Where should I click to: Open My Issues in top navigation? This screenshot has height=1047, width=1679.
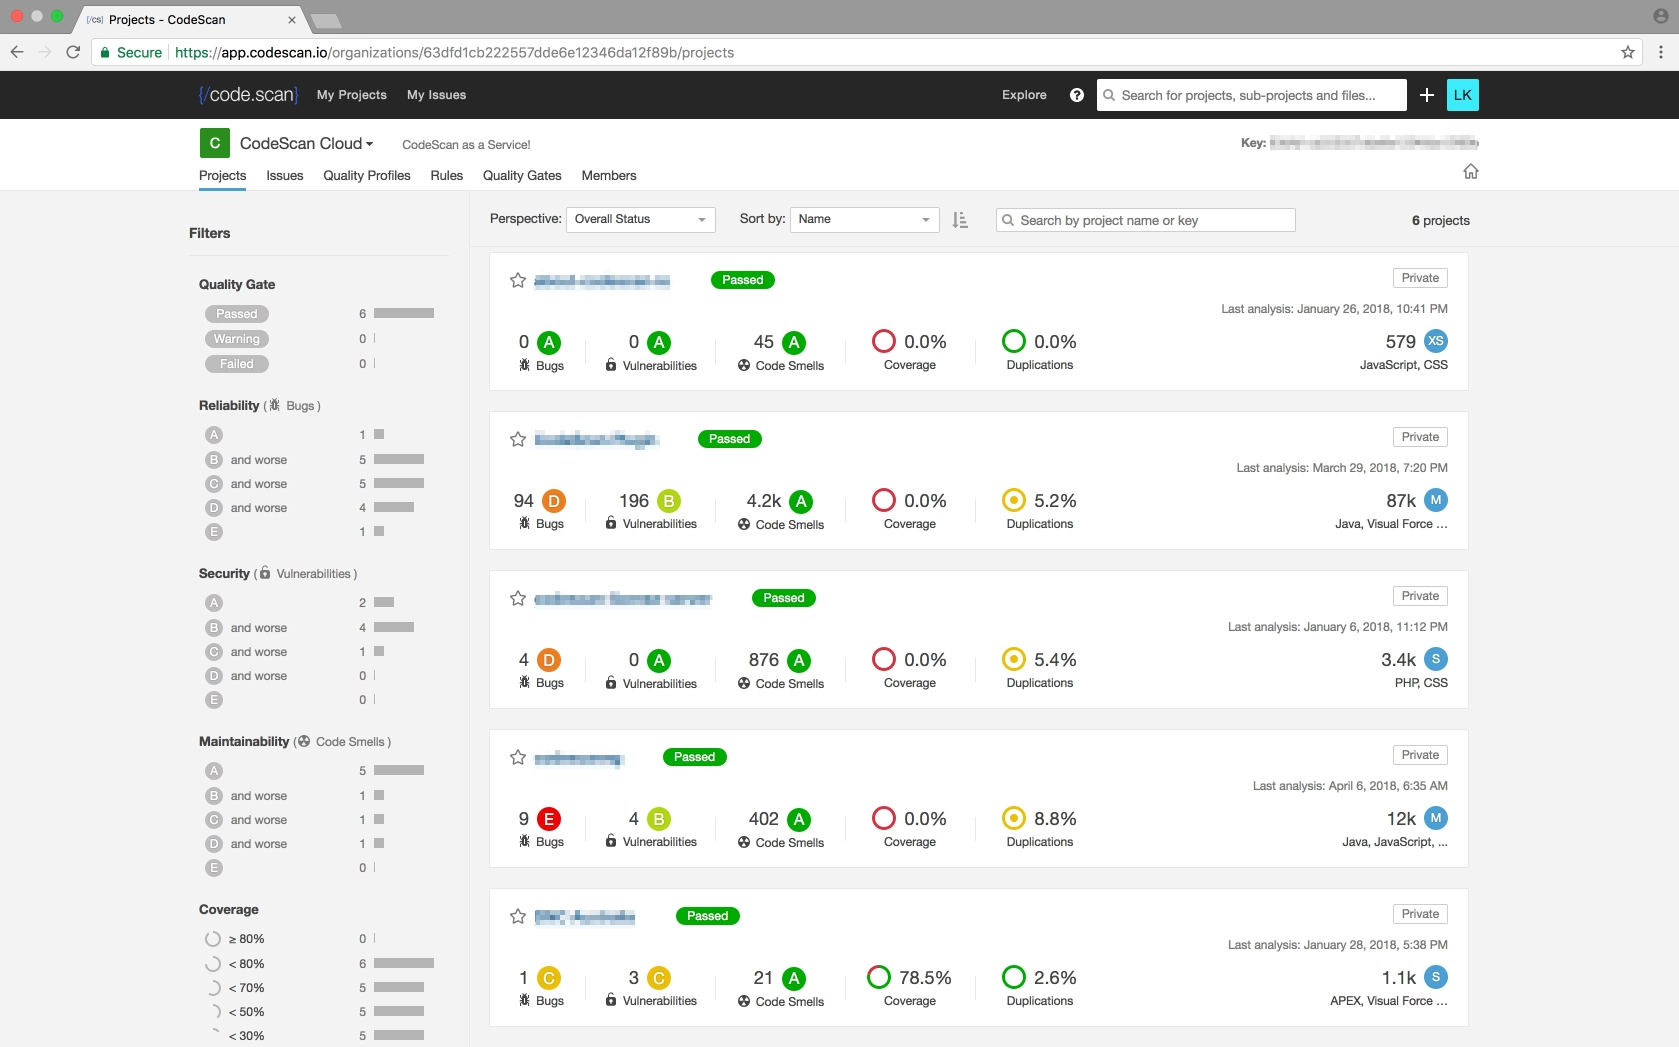point(436,95)
